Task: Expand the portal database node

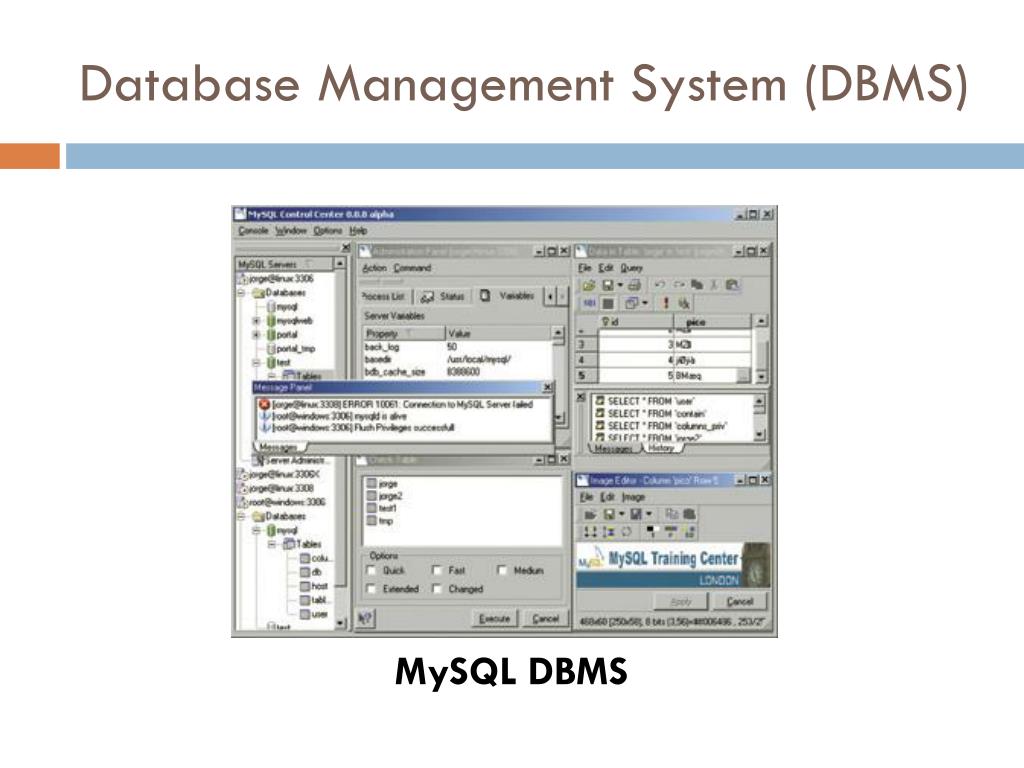Action: coord(257,334)
